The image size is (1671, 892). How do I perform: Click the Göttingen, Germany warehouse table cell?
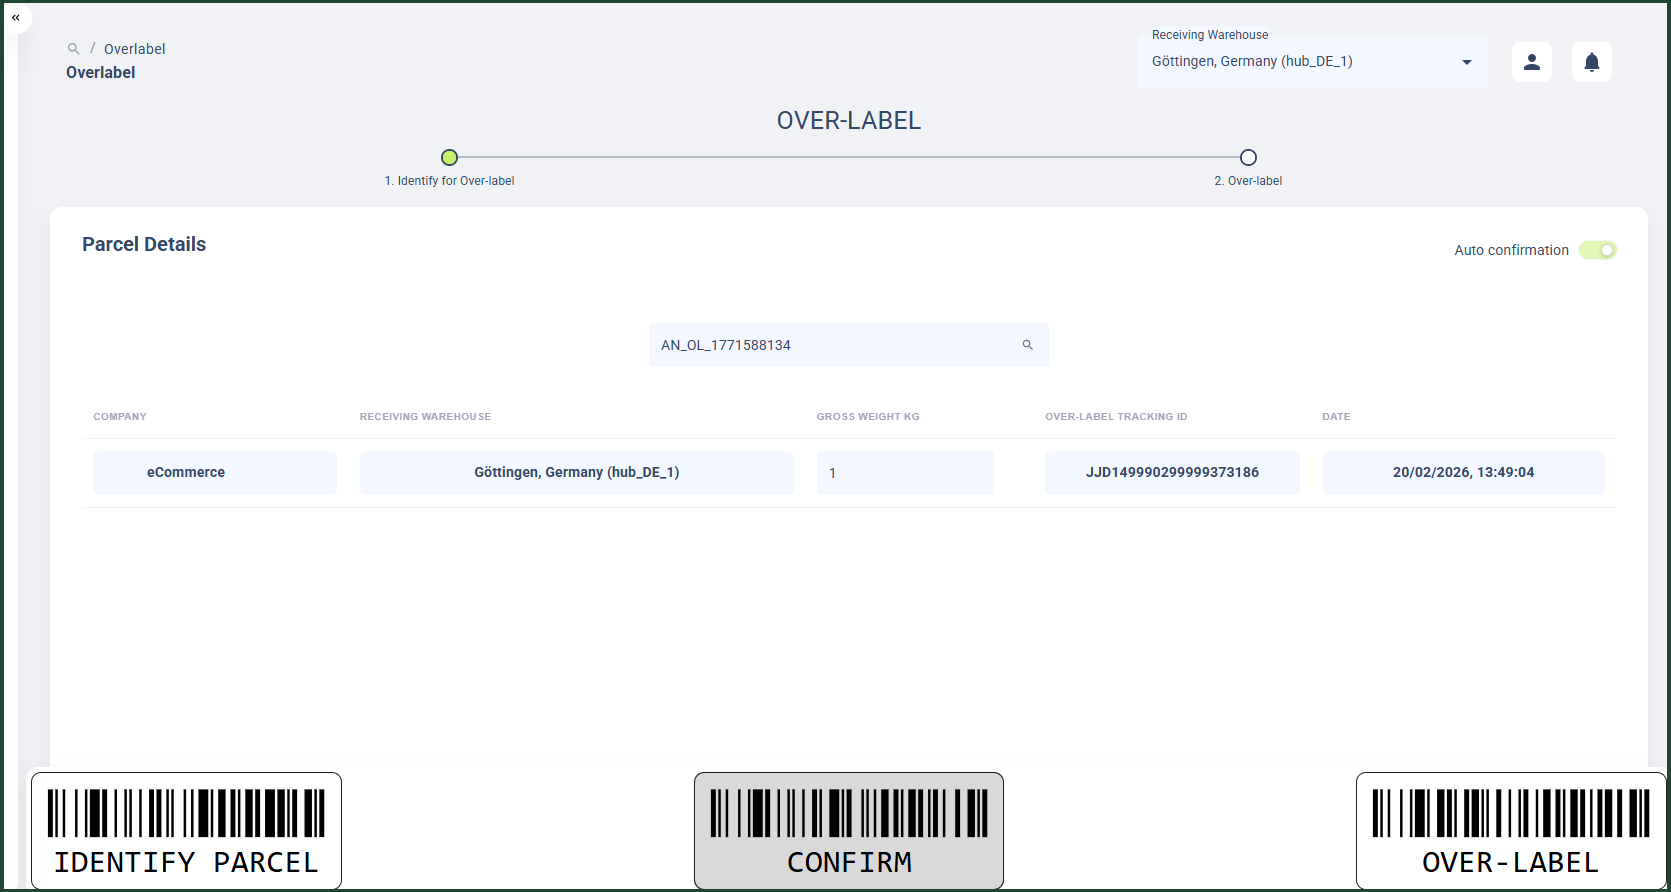pyautogui.click(x=577, y=472)
